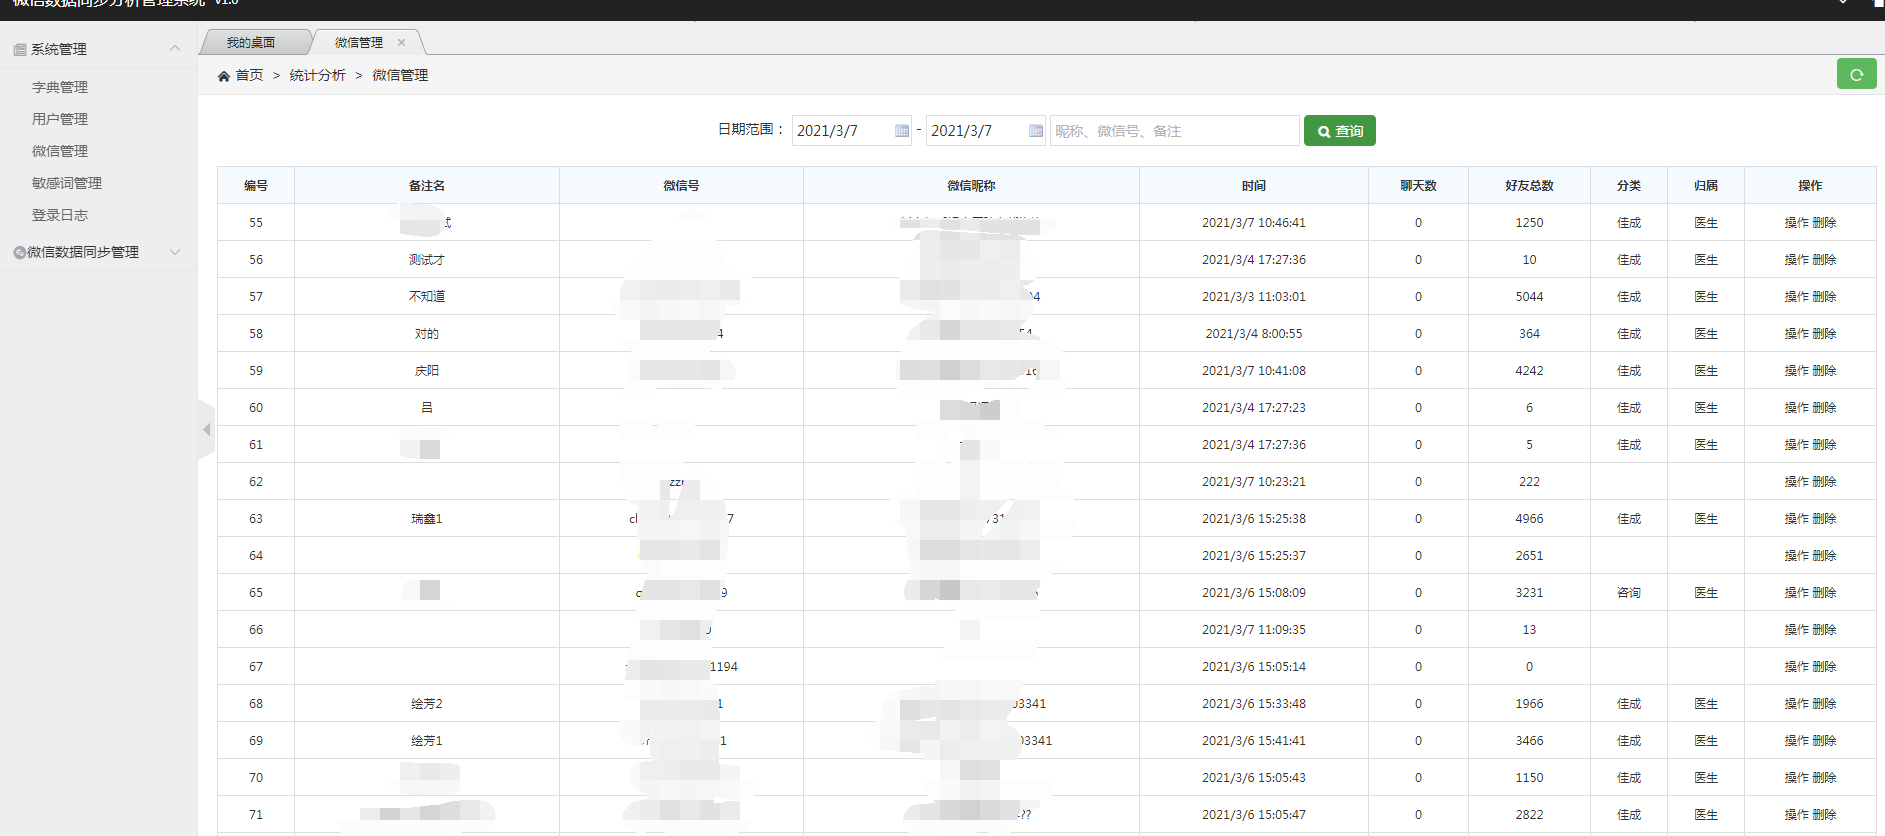
Task: Click the 系统管理 menu icon
Action: (x=19, y=49)
